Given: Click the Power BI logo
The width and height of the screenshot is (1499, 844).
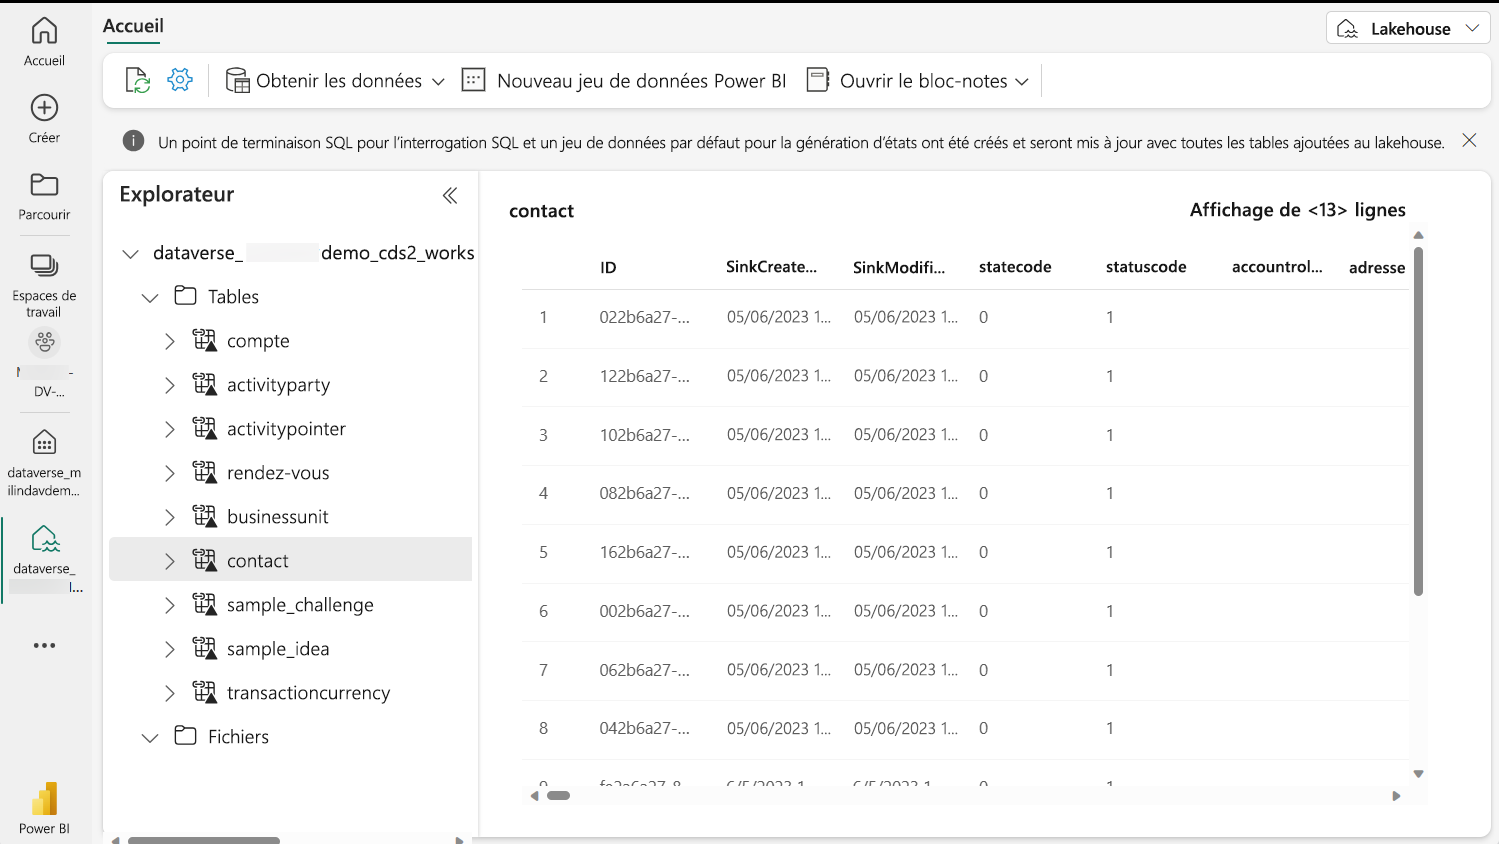Looking at the screenshot, I should 44,799.
